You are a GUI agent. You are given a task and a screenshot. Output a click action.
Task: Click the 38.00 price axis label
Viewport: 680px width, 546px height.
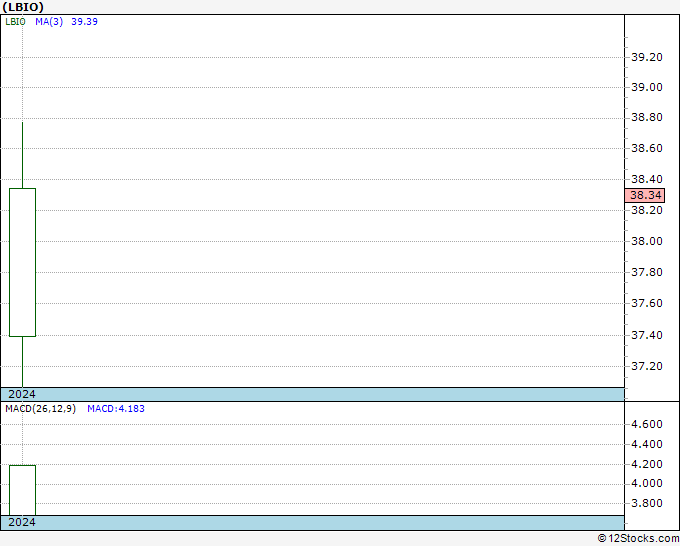[647, 241]
